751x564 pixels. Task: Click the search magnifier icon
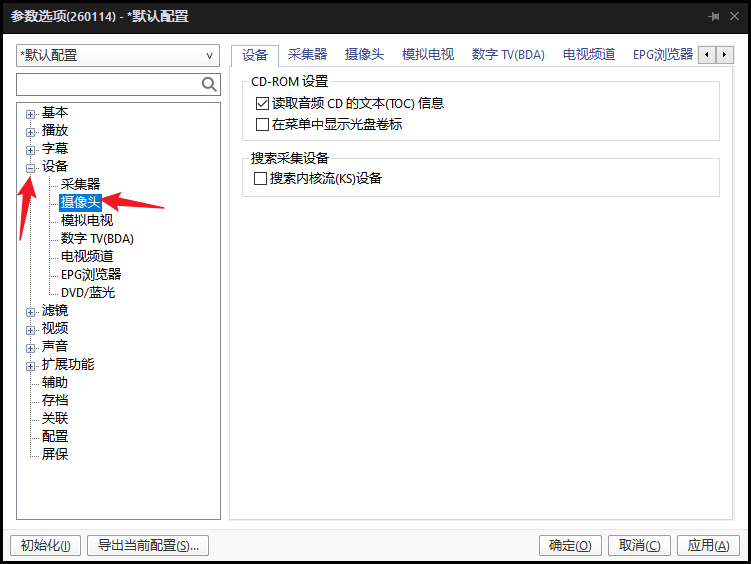(209, 85)
